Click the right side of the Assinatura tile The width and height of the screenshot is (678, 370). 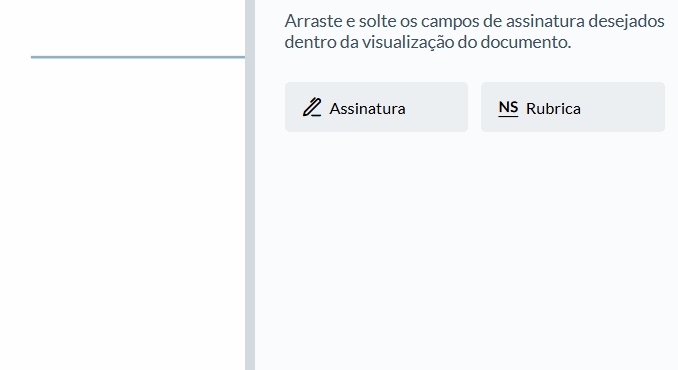[x=437, y=107]
